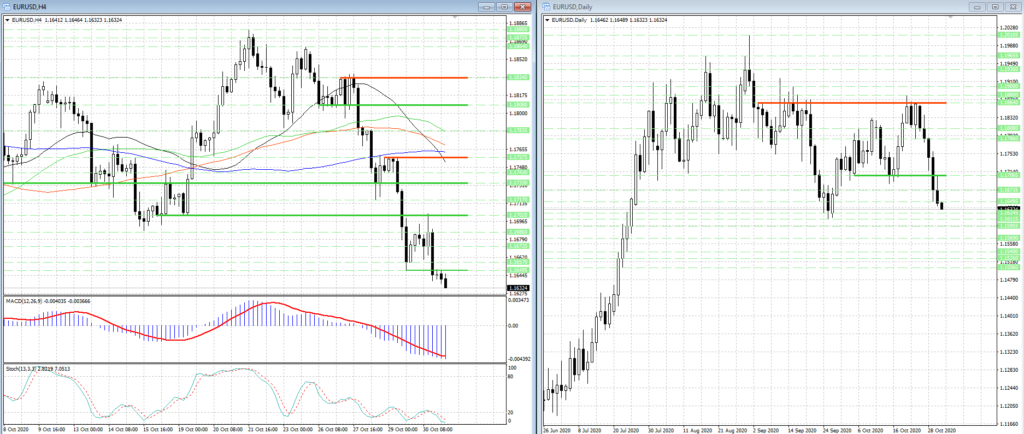Viewport: 1024px width, 434px height.
Task: Click the EURUSD,Daily window chart icon
Action: [545, 7]
